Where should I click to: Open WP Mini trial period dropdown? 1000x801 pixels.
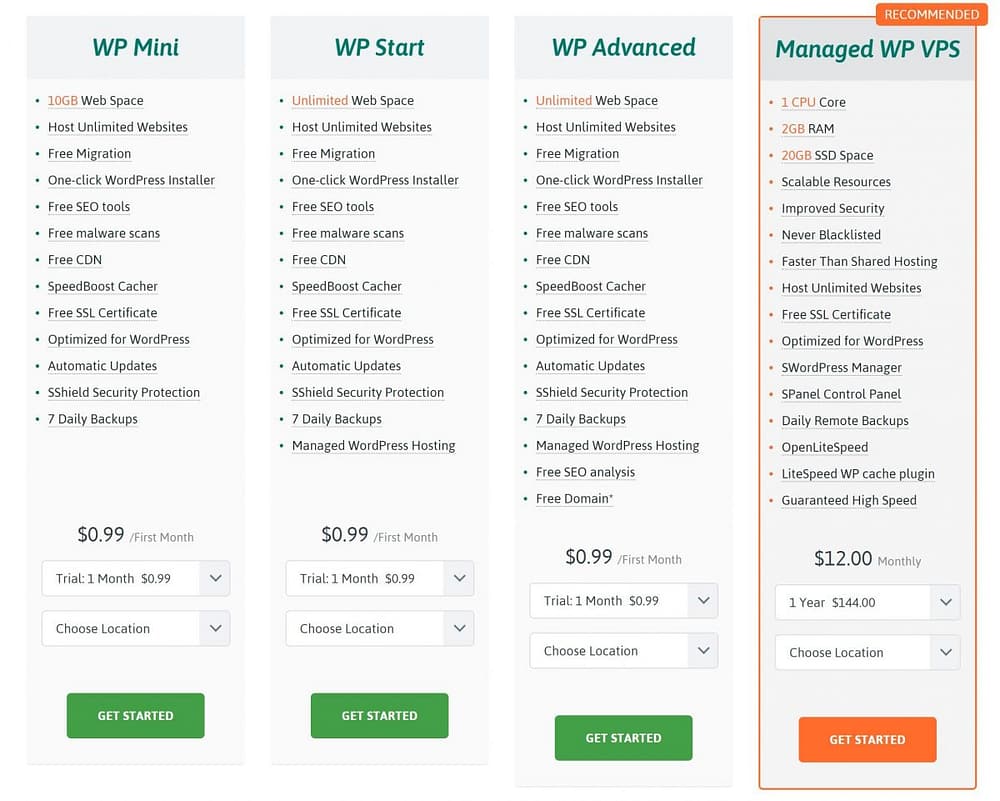tap(136, 578)
